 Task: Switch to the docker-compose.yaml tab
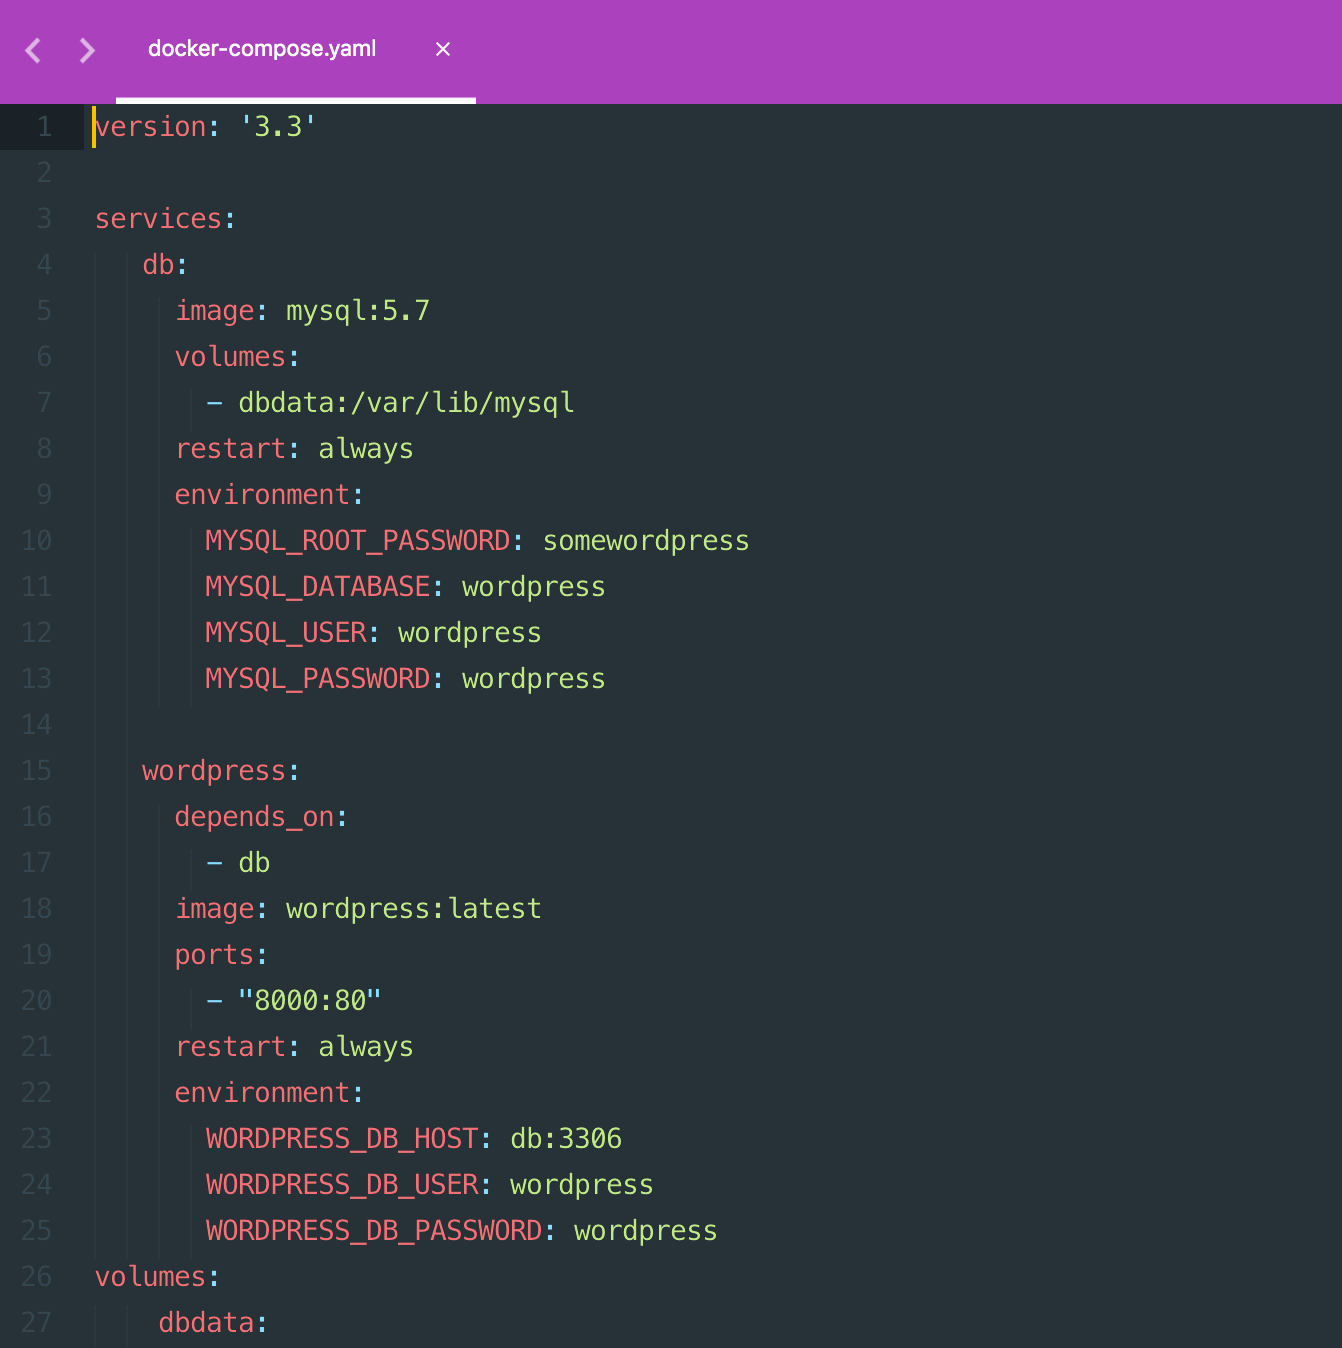[262, 48]
